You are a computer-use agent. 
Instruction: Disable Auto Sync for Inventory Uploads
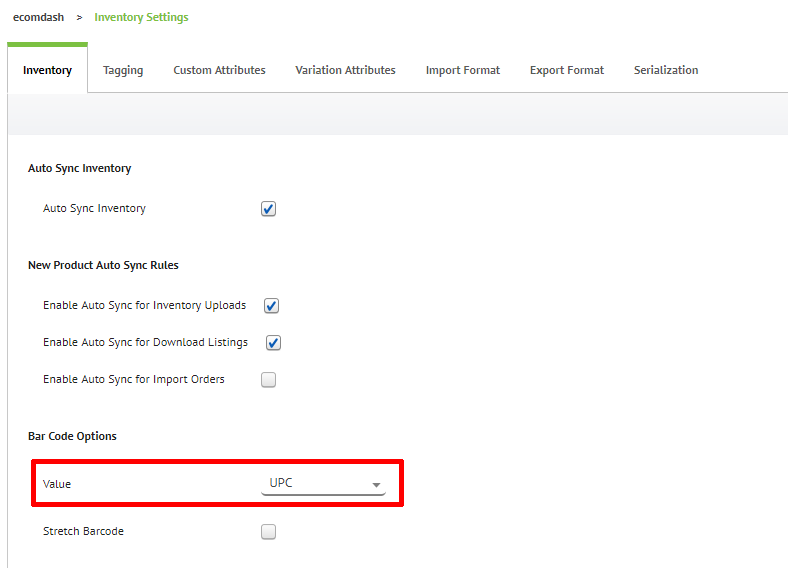[x=271, y=306]
